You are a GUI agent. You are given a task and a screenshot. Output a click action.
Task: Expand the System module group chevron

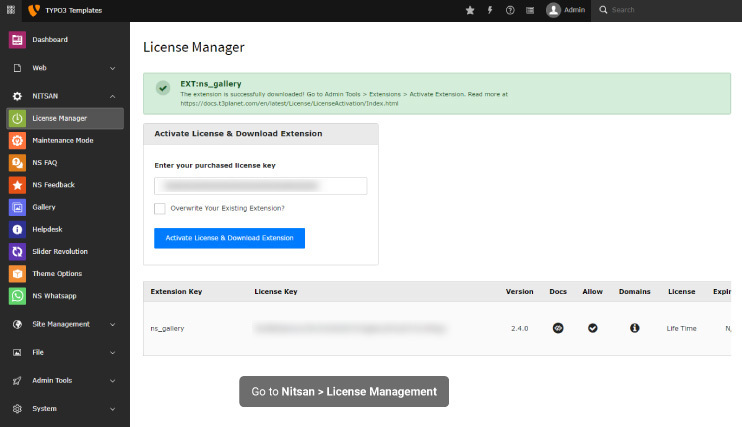113,409
